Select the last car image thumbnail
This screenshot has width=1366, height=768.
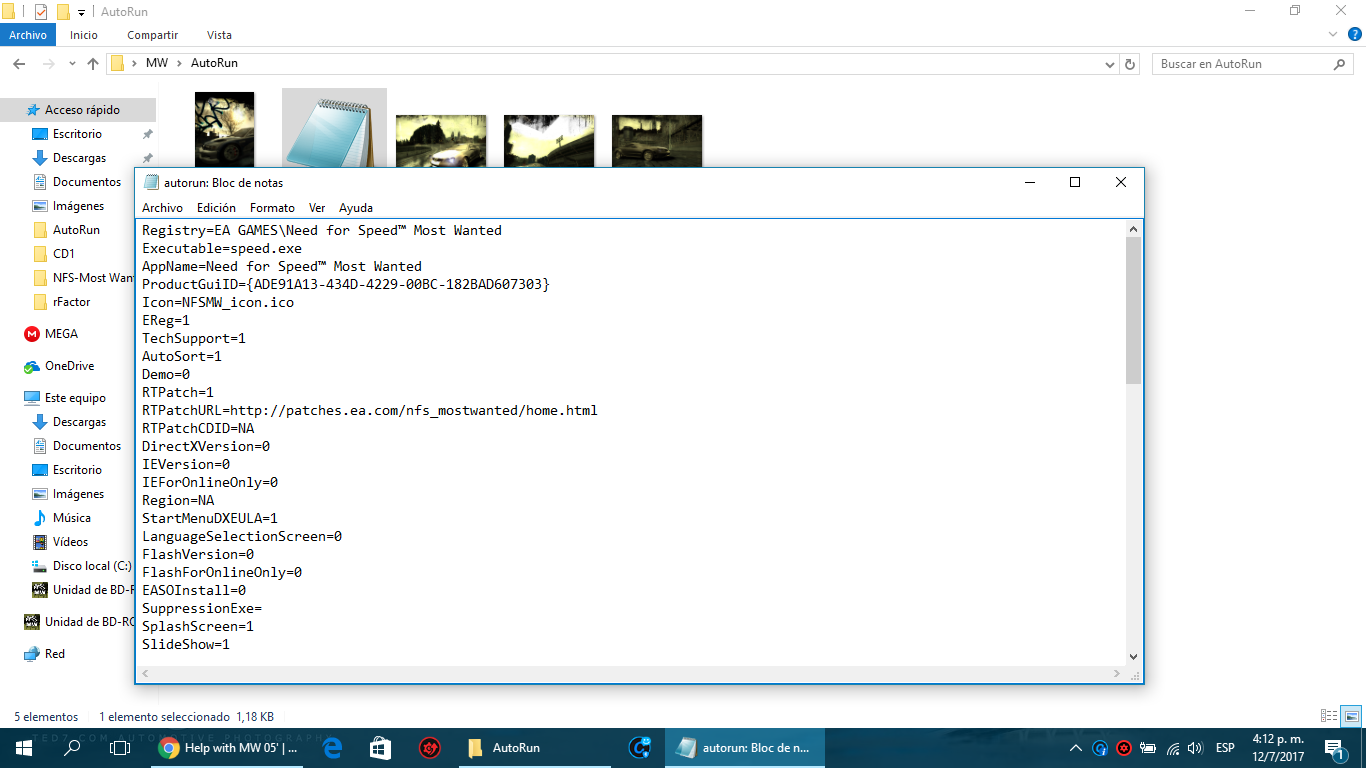657,141
